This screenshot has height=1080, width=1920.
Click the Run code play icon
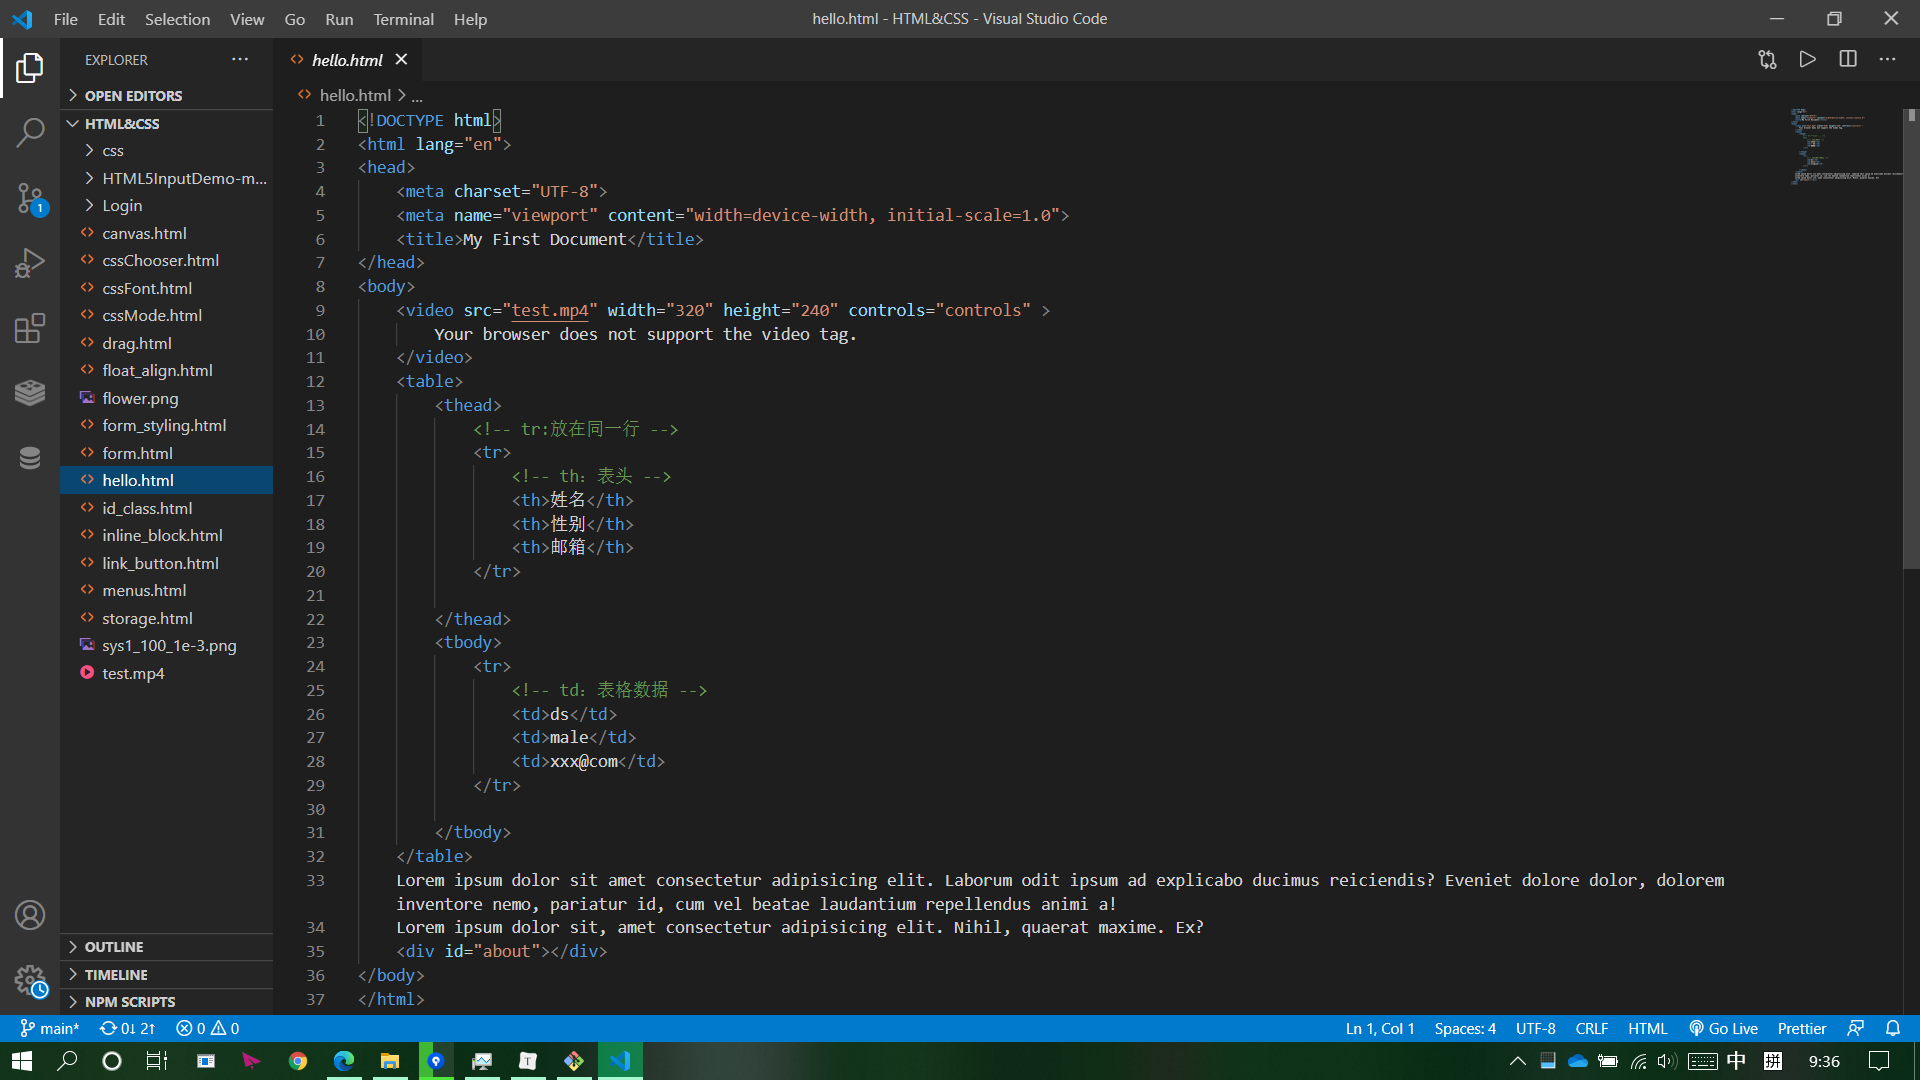pos(1807,59)
